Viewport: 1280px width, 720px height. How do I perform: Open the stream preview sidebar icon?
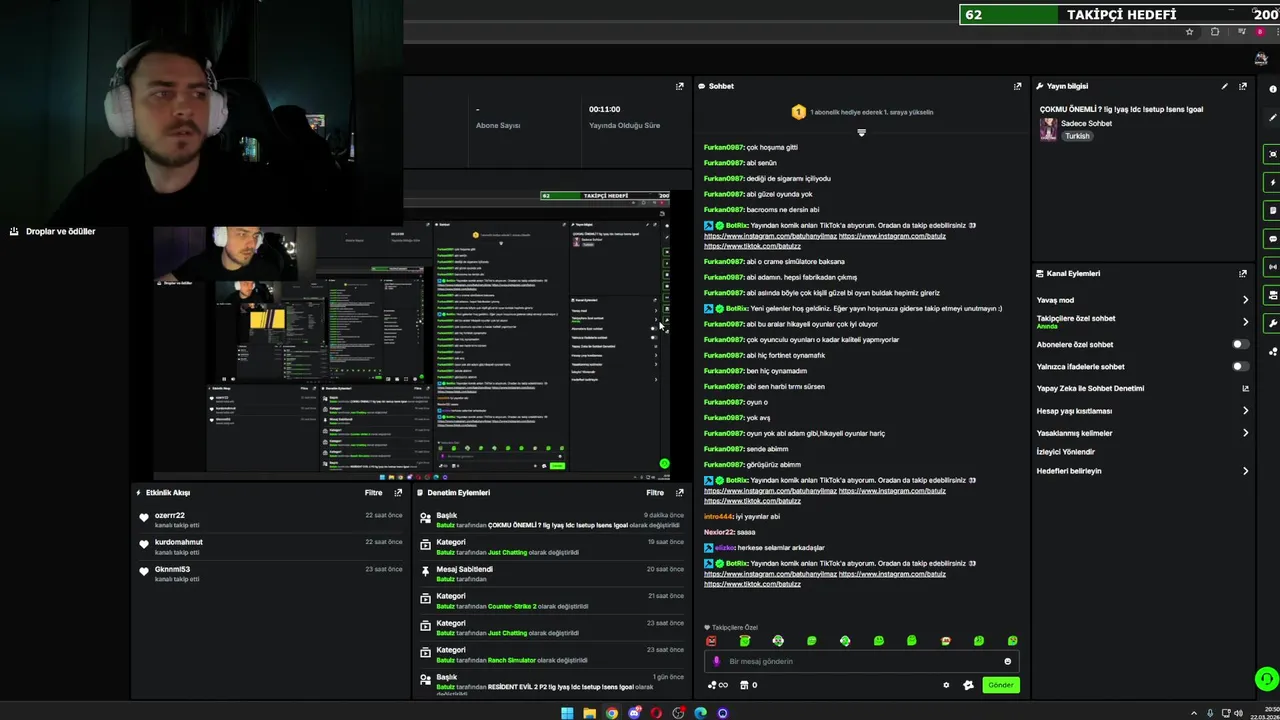tap(1272, 154)
